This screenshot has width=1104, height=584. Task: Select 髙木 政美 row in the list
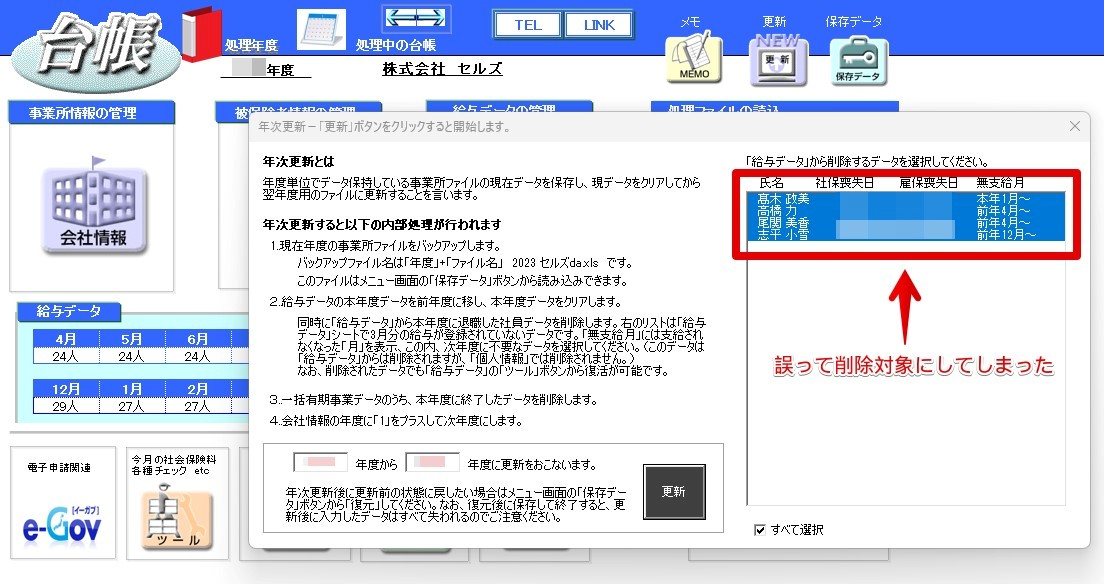pyautogui.click(x=905, y=199)
